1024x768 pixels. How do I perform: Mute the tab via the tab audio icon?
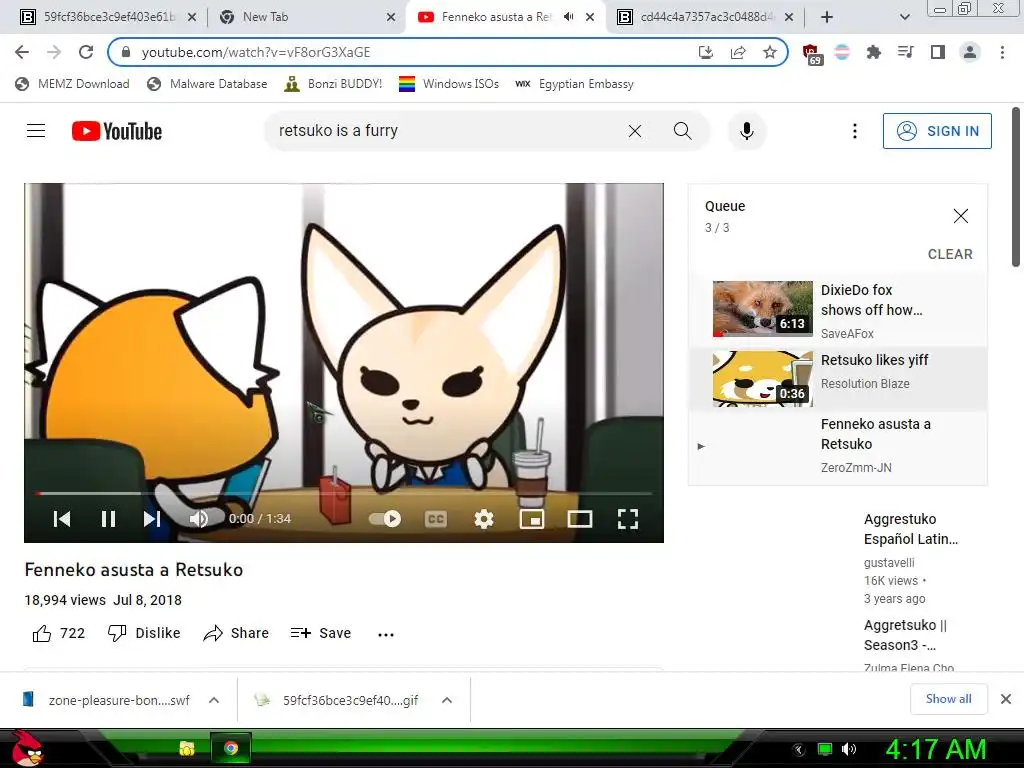[569, 17]
